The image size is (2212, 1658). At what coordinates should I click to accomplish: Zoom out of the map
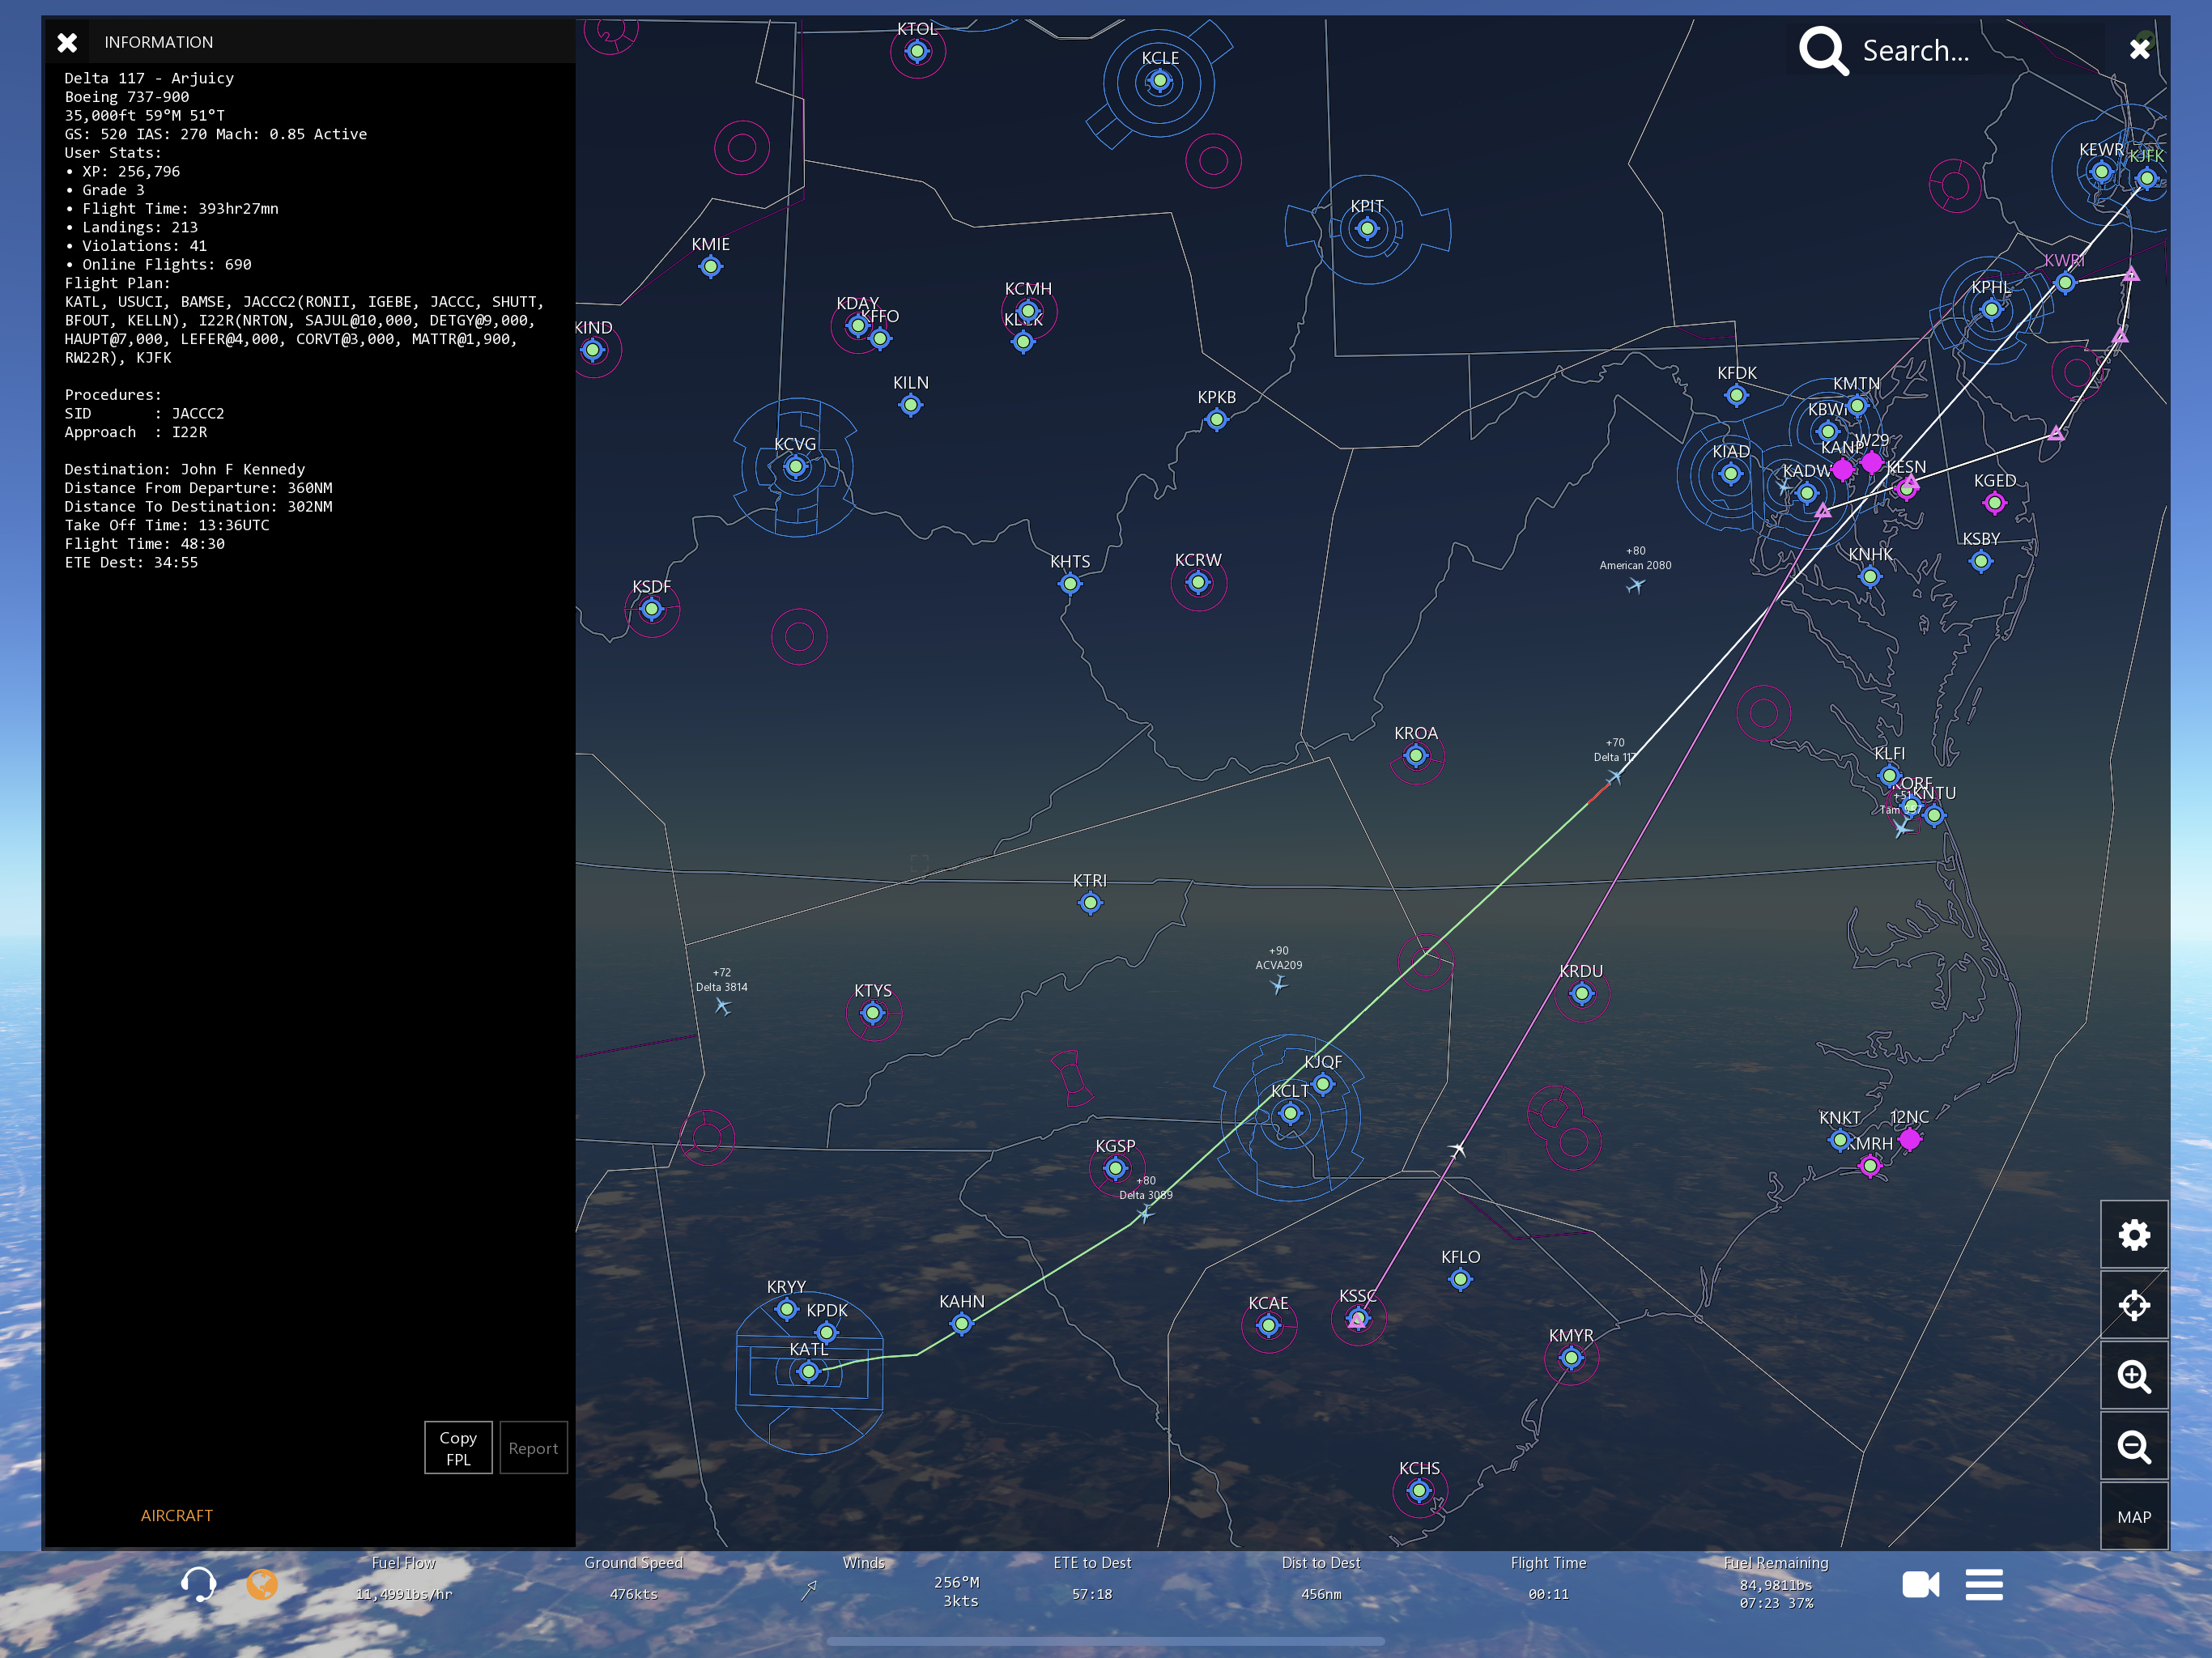(x=2133, y=1446)
